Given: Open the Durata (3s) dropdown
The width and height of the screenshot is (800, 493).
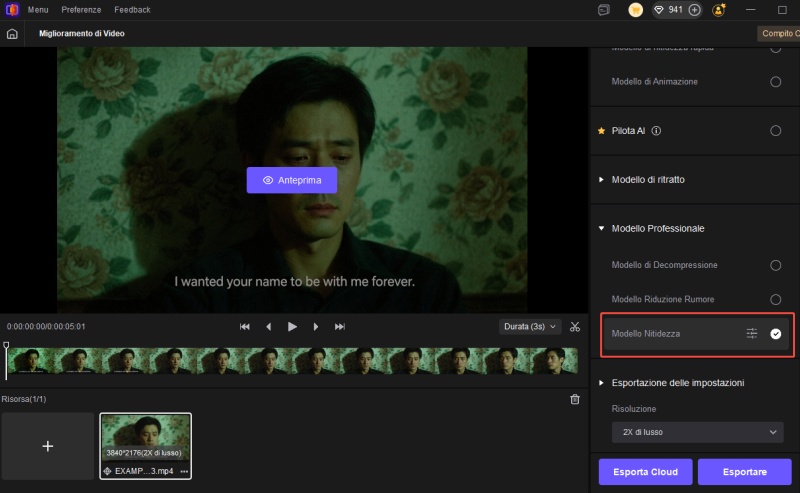Looking at the screenshot, I should (529, 326).
